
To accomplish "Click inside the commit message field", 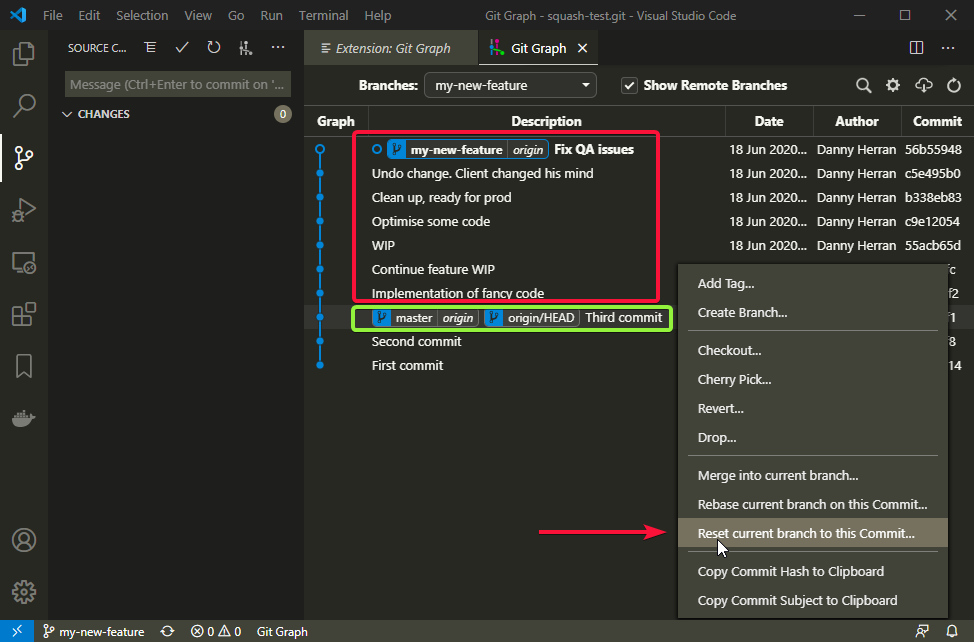I will click(x=176, y=84).
